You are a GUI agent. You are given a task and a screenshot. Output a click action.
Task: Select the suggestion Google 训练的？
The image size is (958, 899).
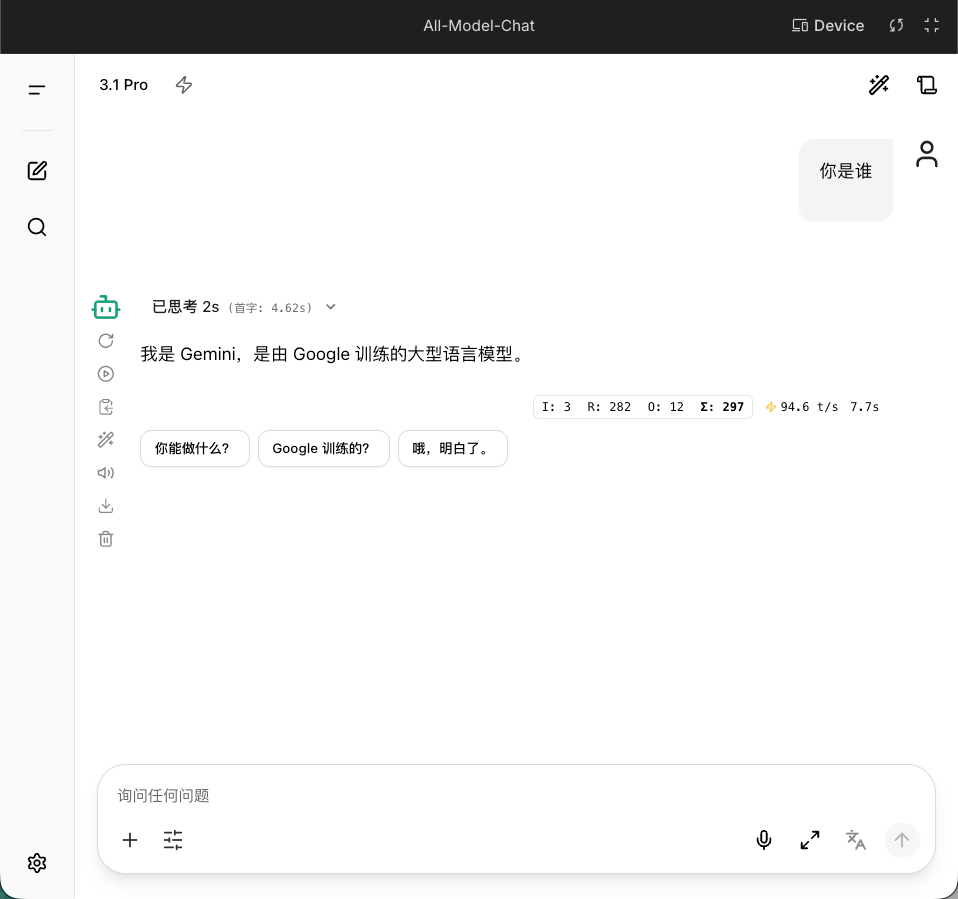point(323,449)
